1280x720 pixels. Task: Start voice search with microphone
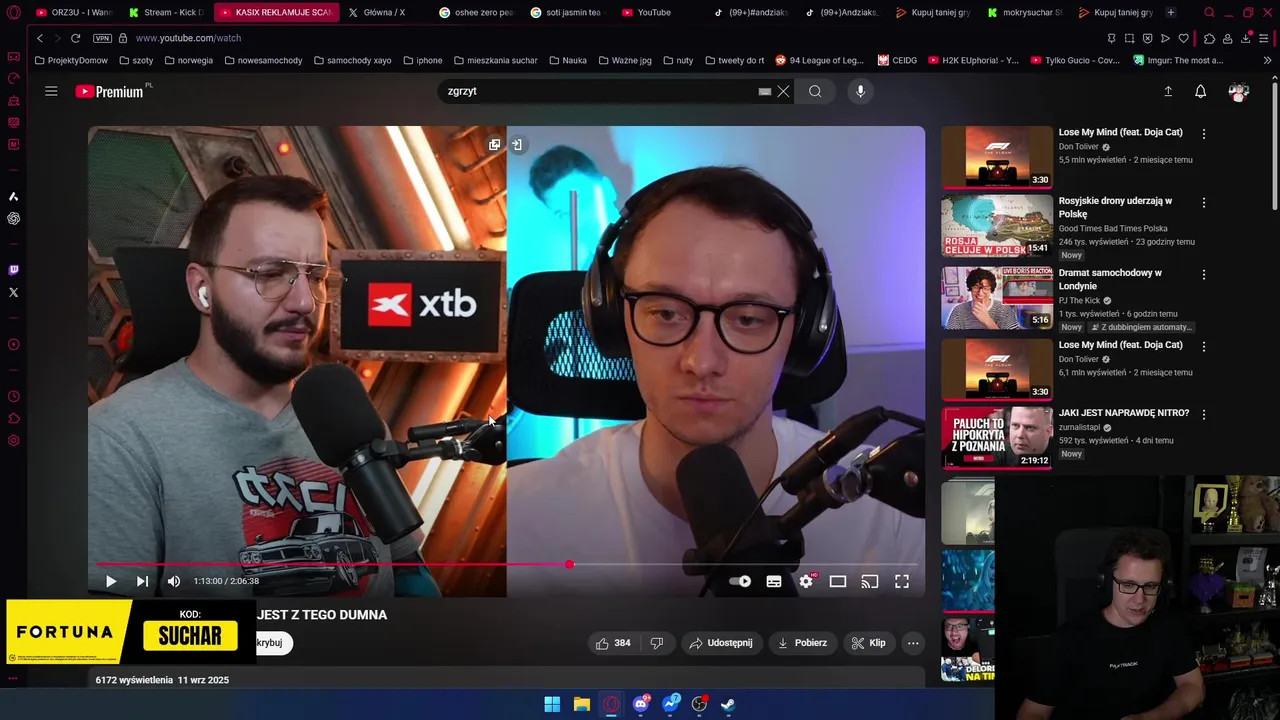860,91
